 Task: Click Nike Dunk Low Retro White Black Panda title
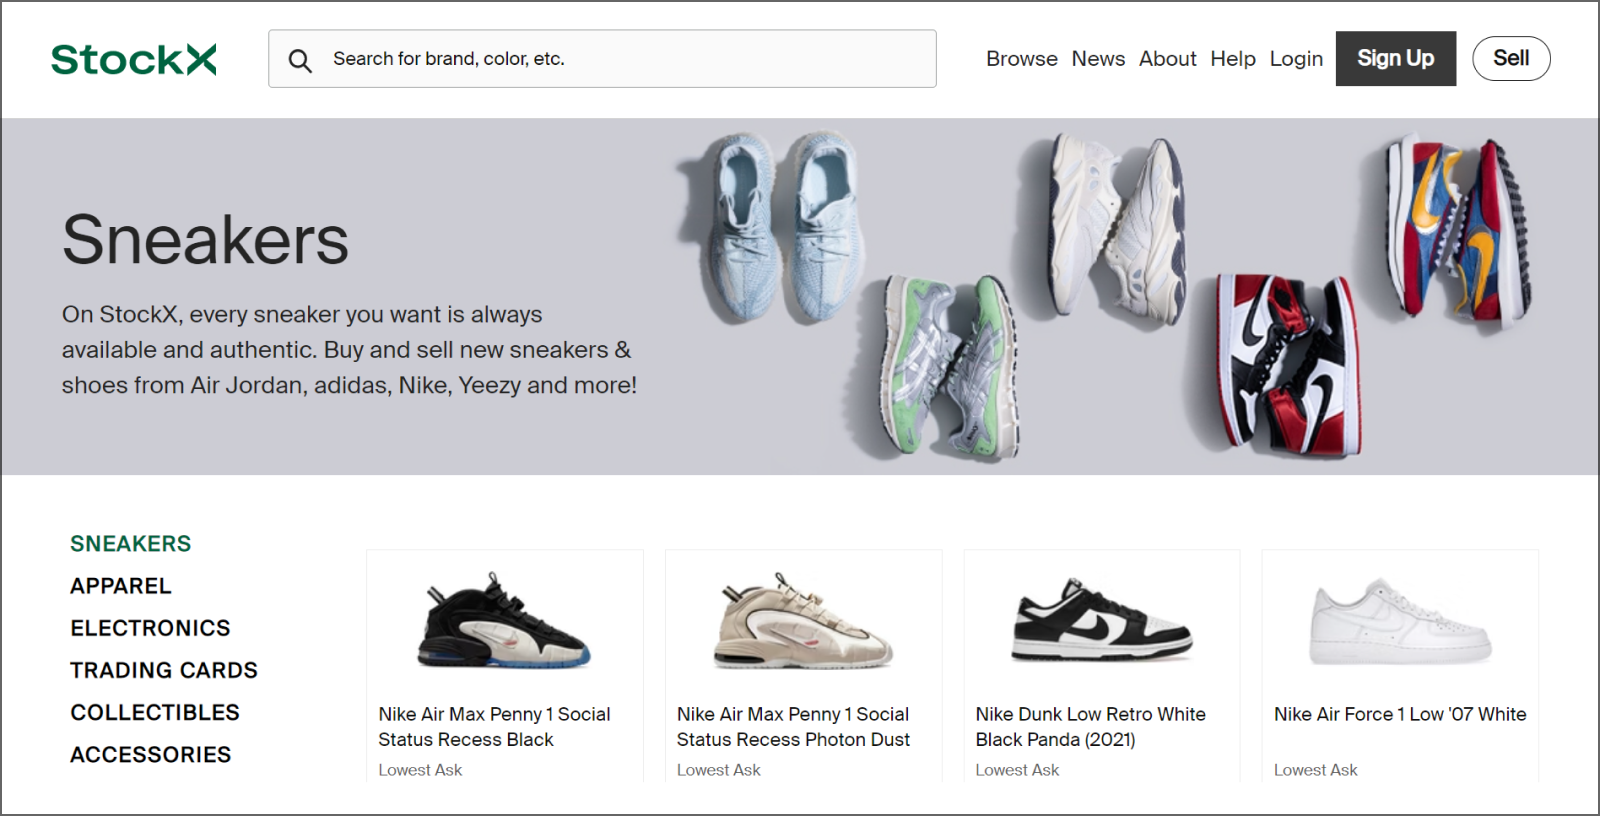point(1090,727)
